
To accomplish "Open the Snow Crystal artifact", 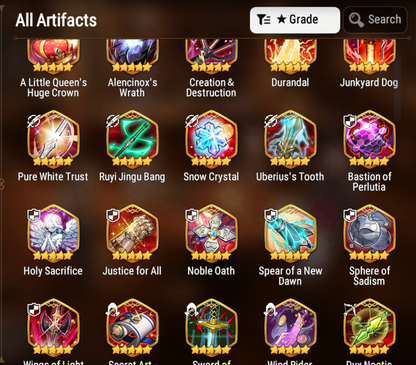I will [x=211, y=139].
